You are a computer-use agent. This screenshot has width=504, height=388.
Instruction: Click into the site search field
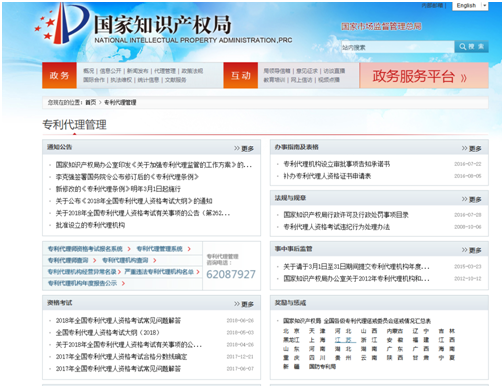click(398, 47)
